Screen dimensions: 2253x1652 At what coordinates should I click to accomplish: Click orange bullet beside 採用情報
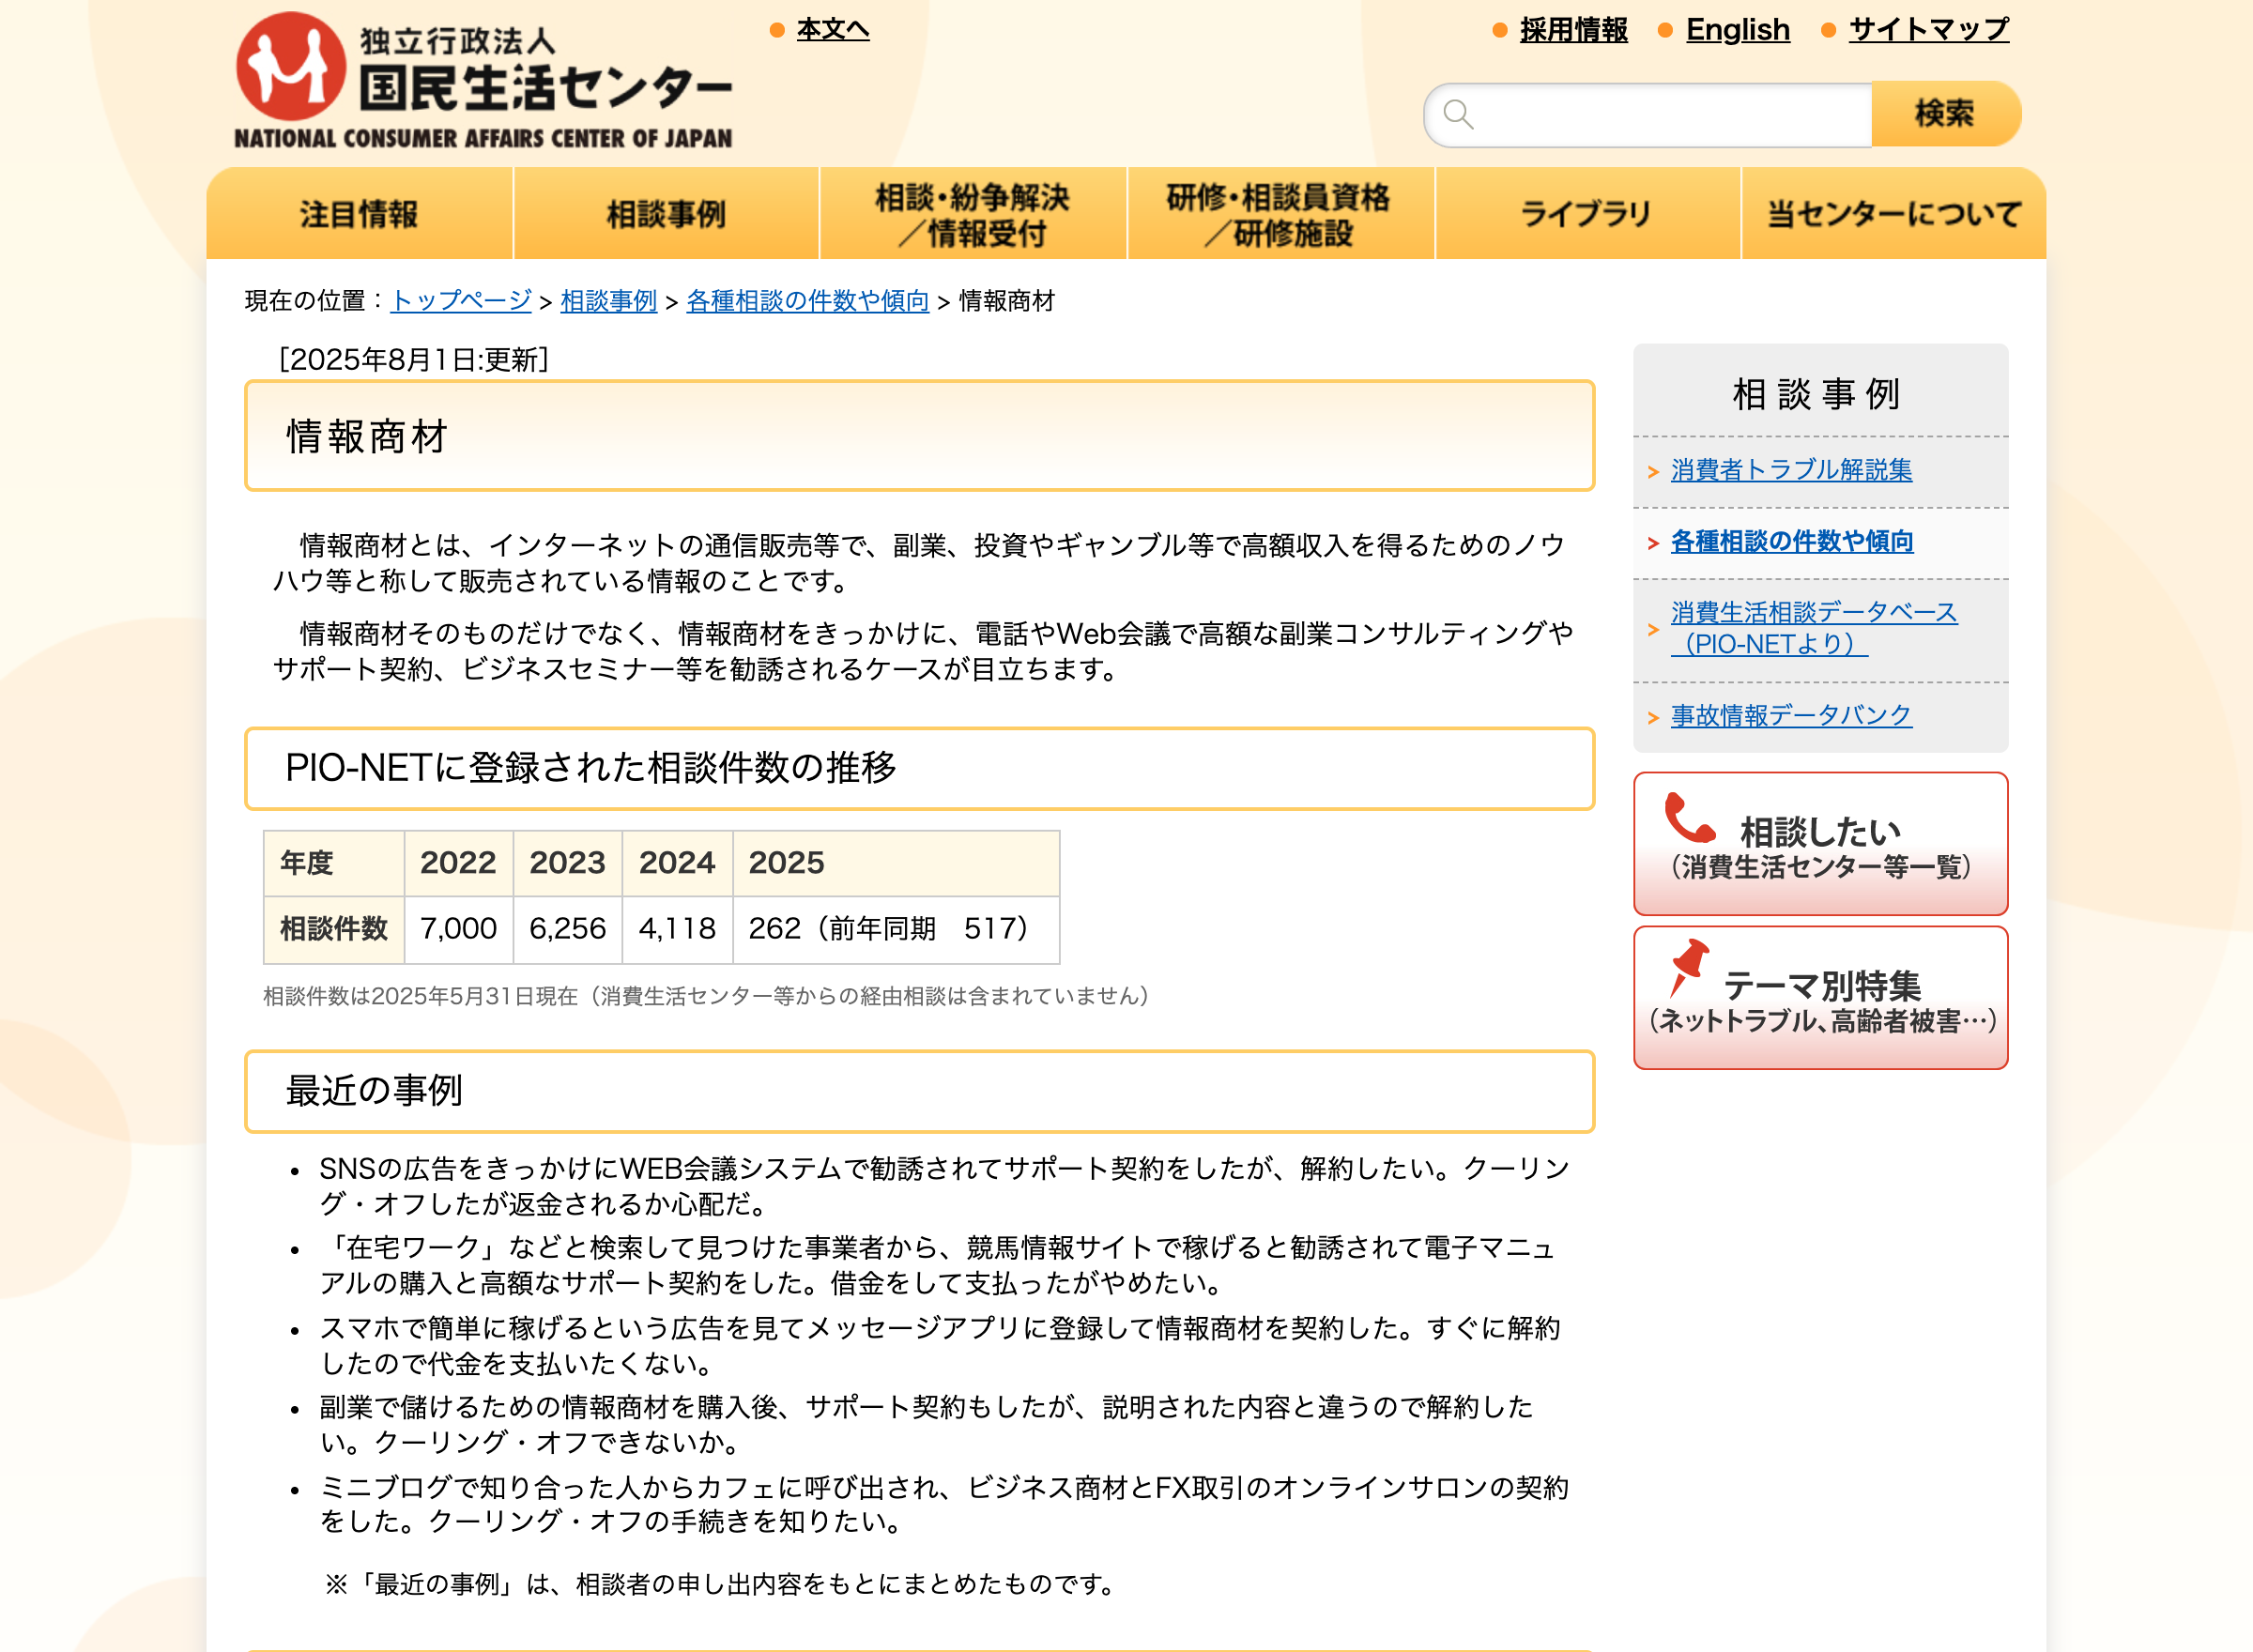(x=1499, y=31)
